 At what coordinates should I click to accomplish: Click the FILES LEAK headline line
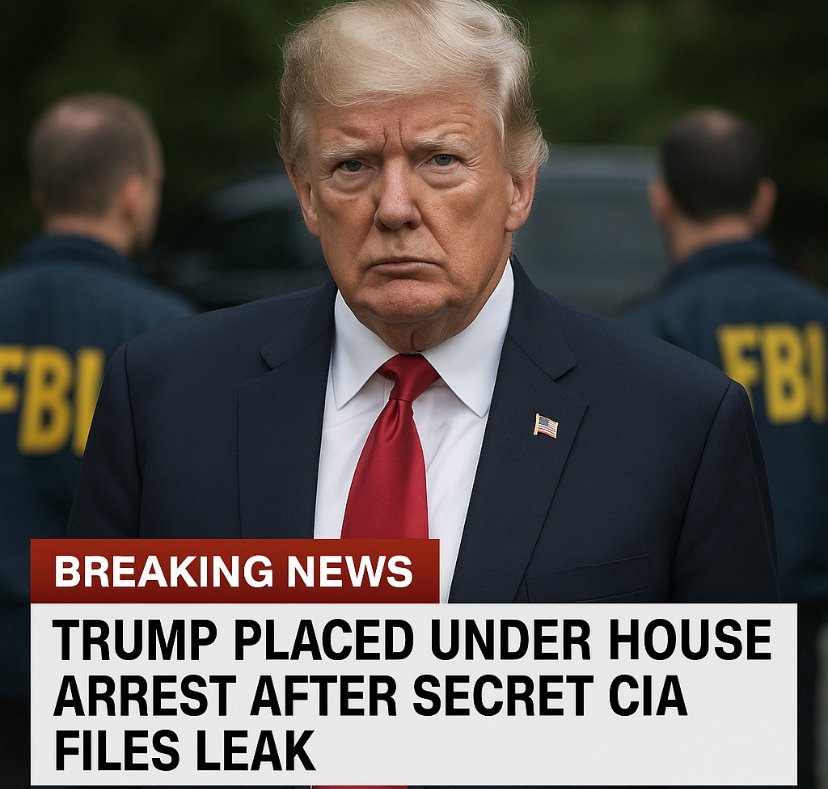pos(184,750)
